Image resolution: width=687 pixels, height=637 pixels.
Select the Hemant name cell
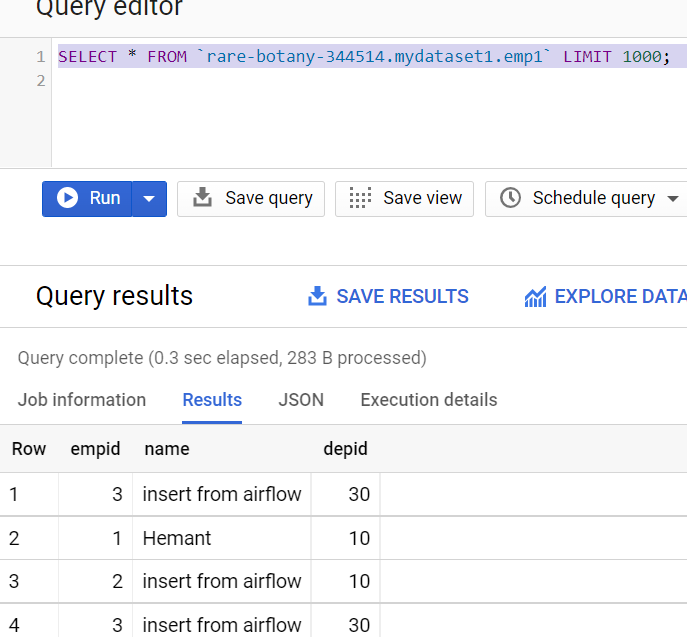click(x=177, y=538)
